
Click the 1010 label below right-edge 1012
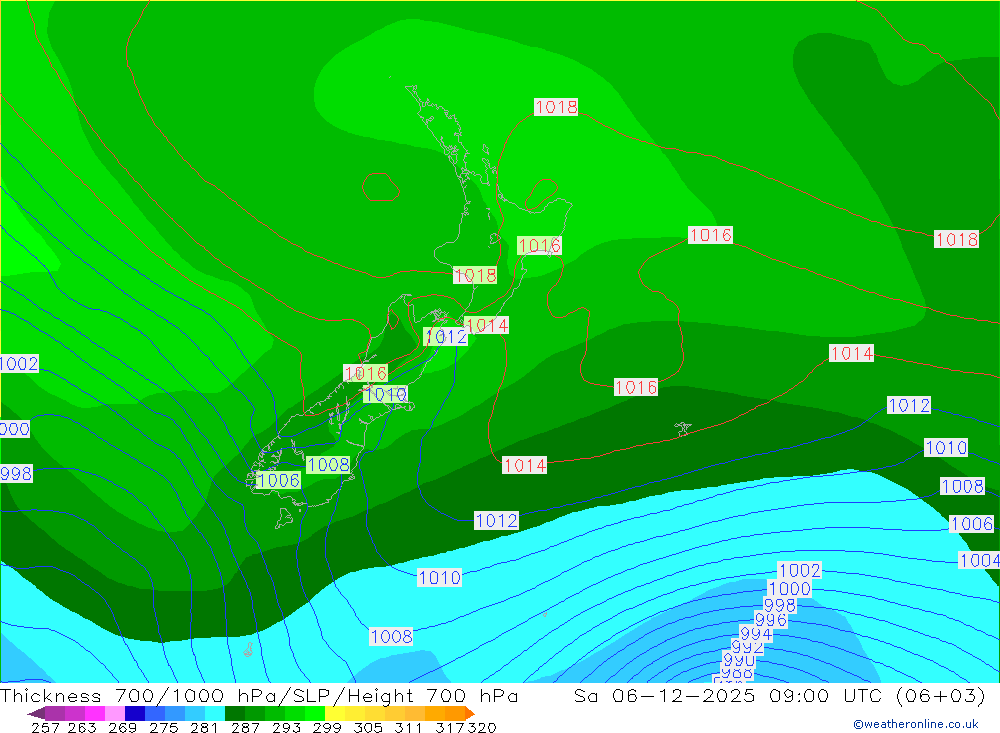pyautogui.click(x=946, y=447)
